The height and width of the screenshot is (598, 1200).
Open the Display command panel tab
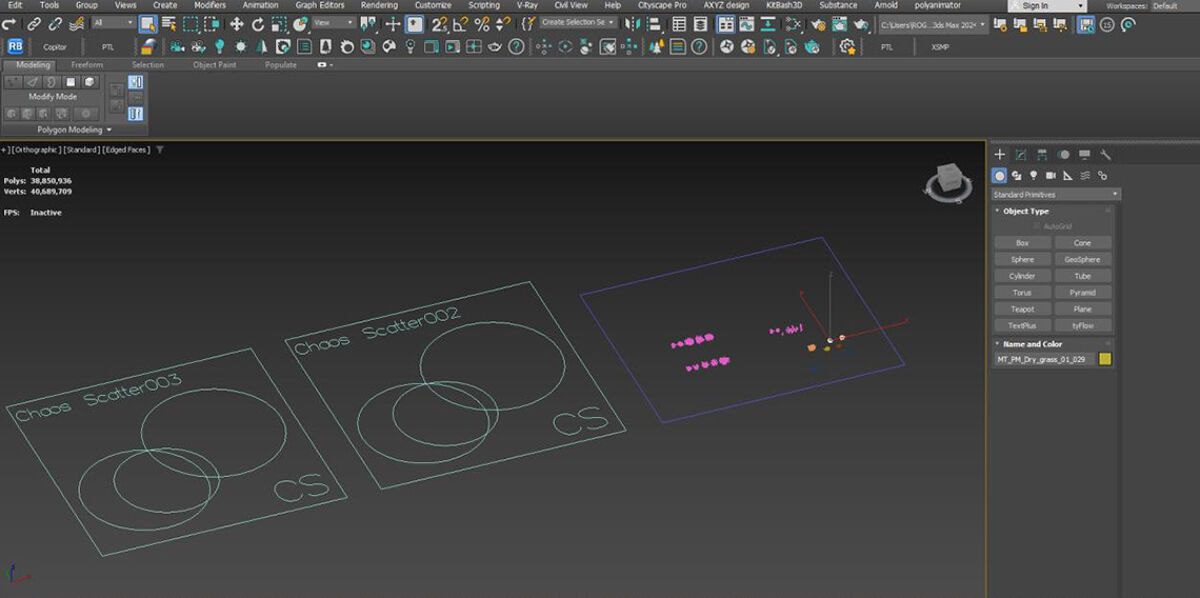1084,155
